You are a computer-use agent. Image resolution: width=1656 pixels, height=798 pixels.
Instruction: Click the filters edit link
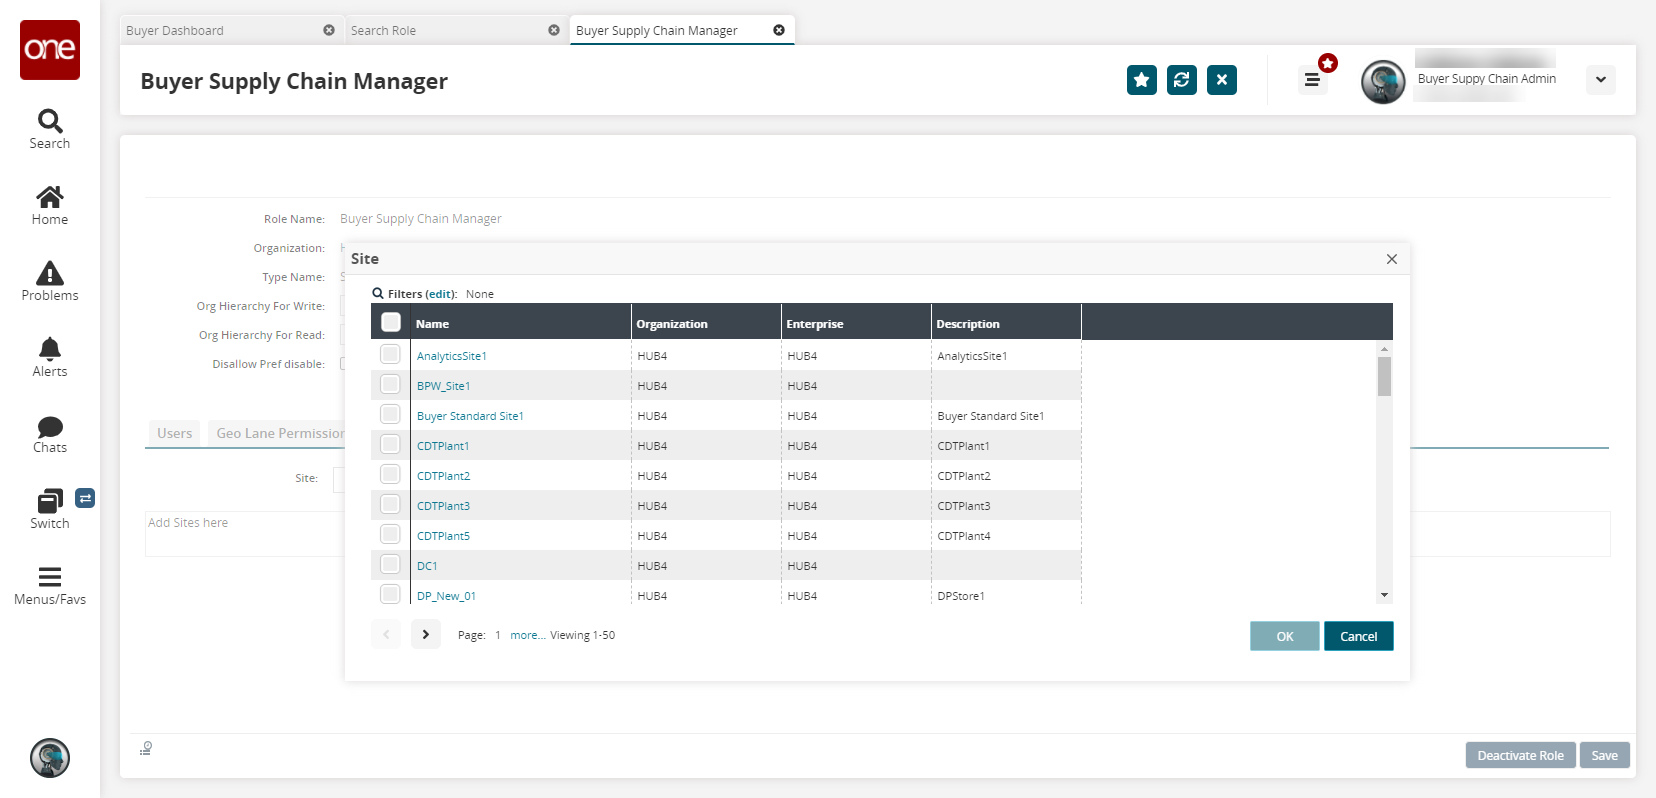(x=440, y=294)
